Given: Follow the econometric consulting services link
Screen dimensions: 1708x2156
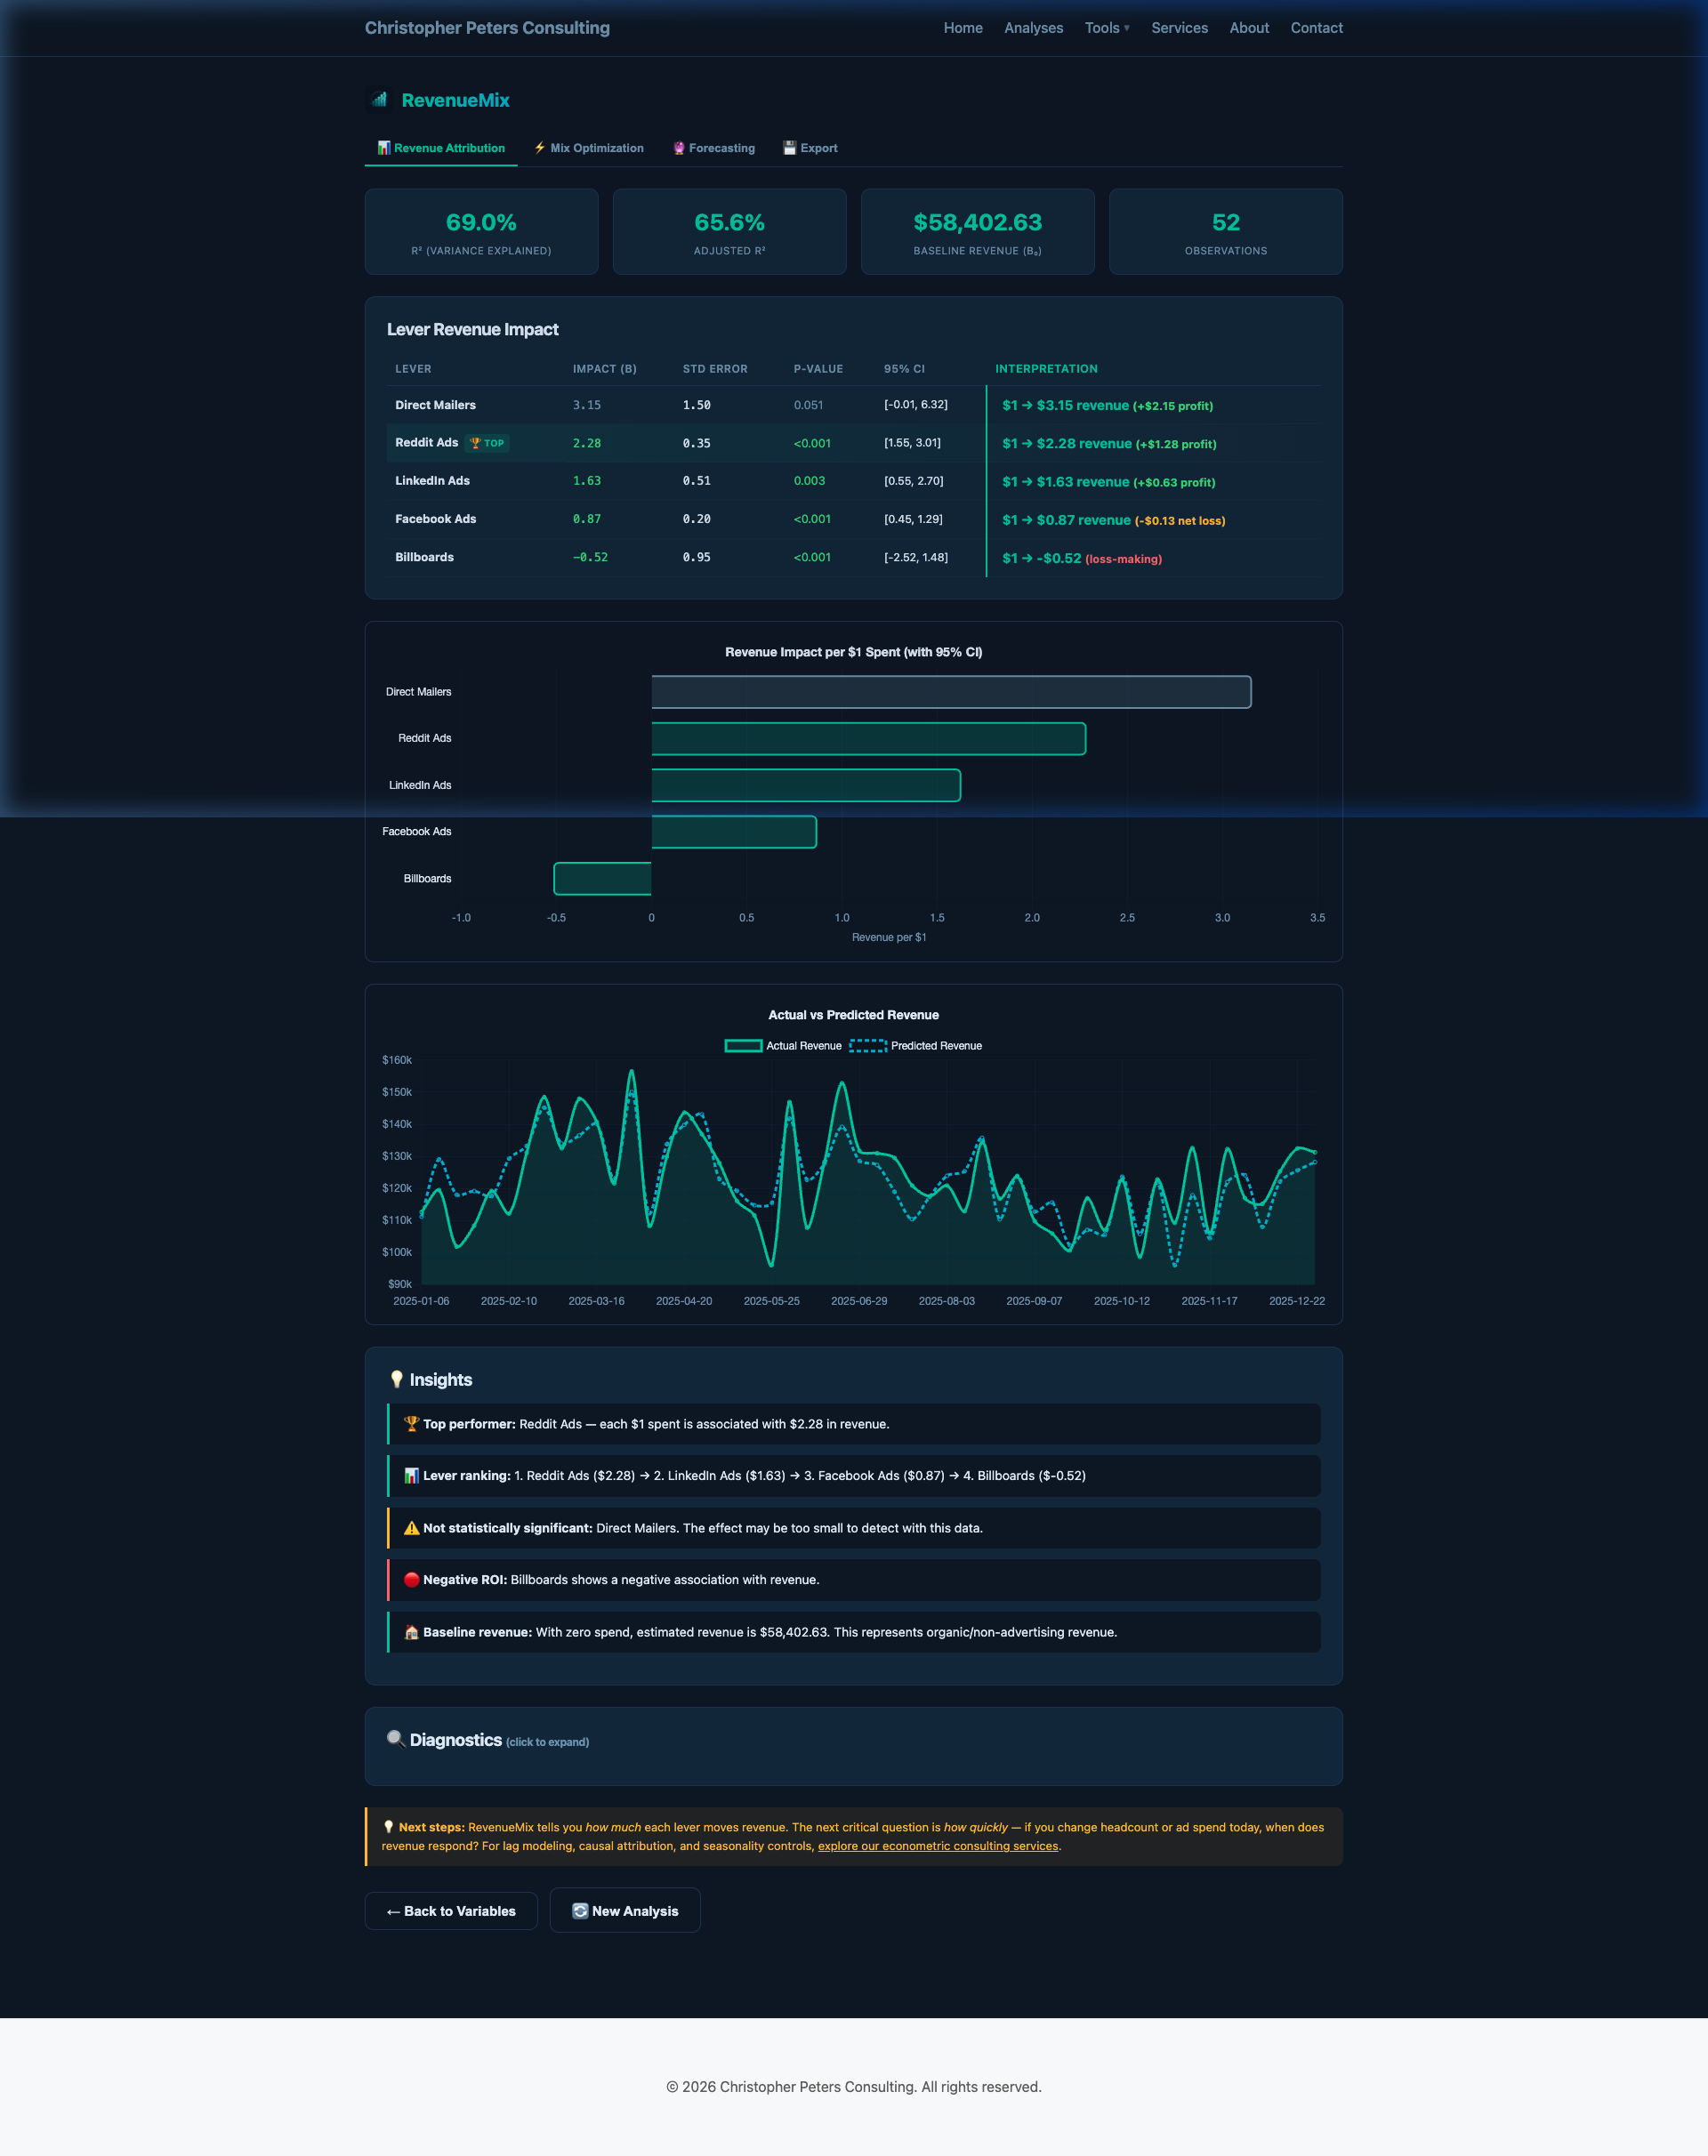Looking at the screenshot, I should click(x=937, y=1845).
